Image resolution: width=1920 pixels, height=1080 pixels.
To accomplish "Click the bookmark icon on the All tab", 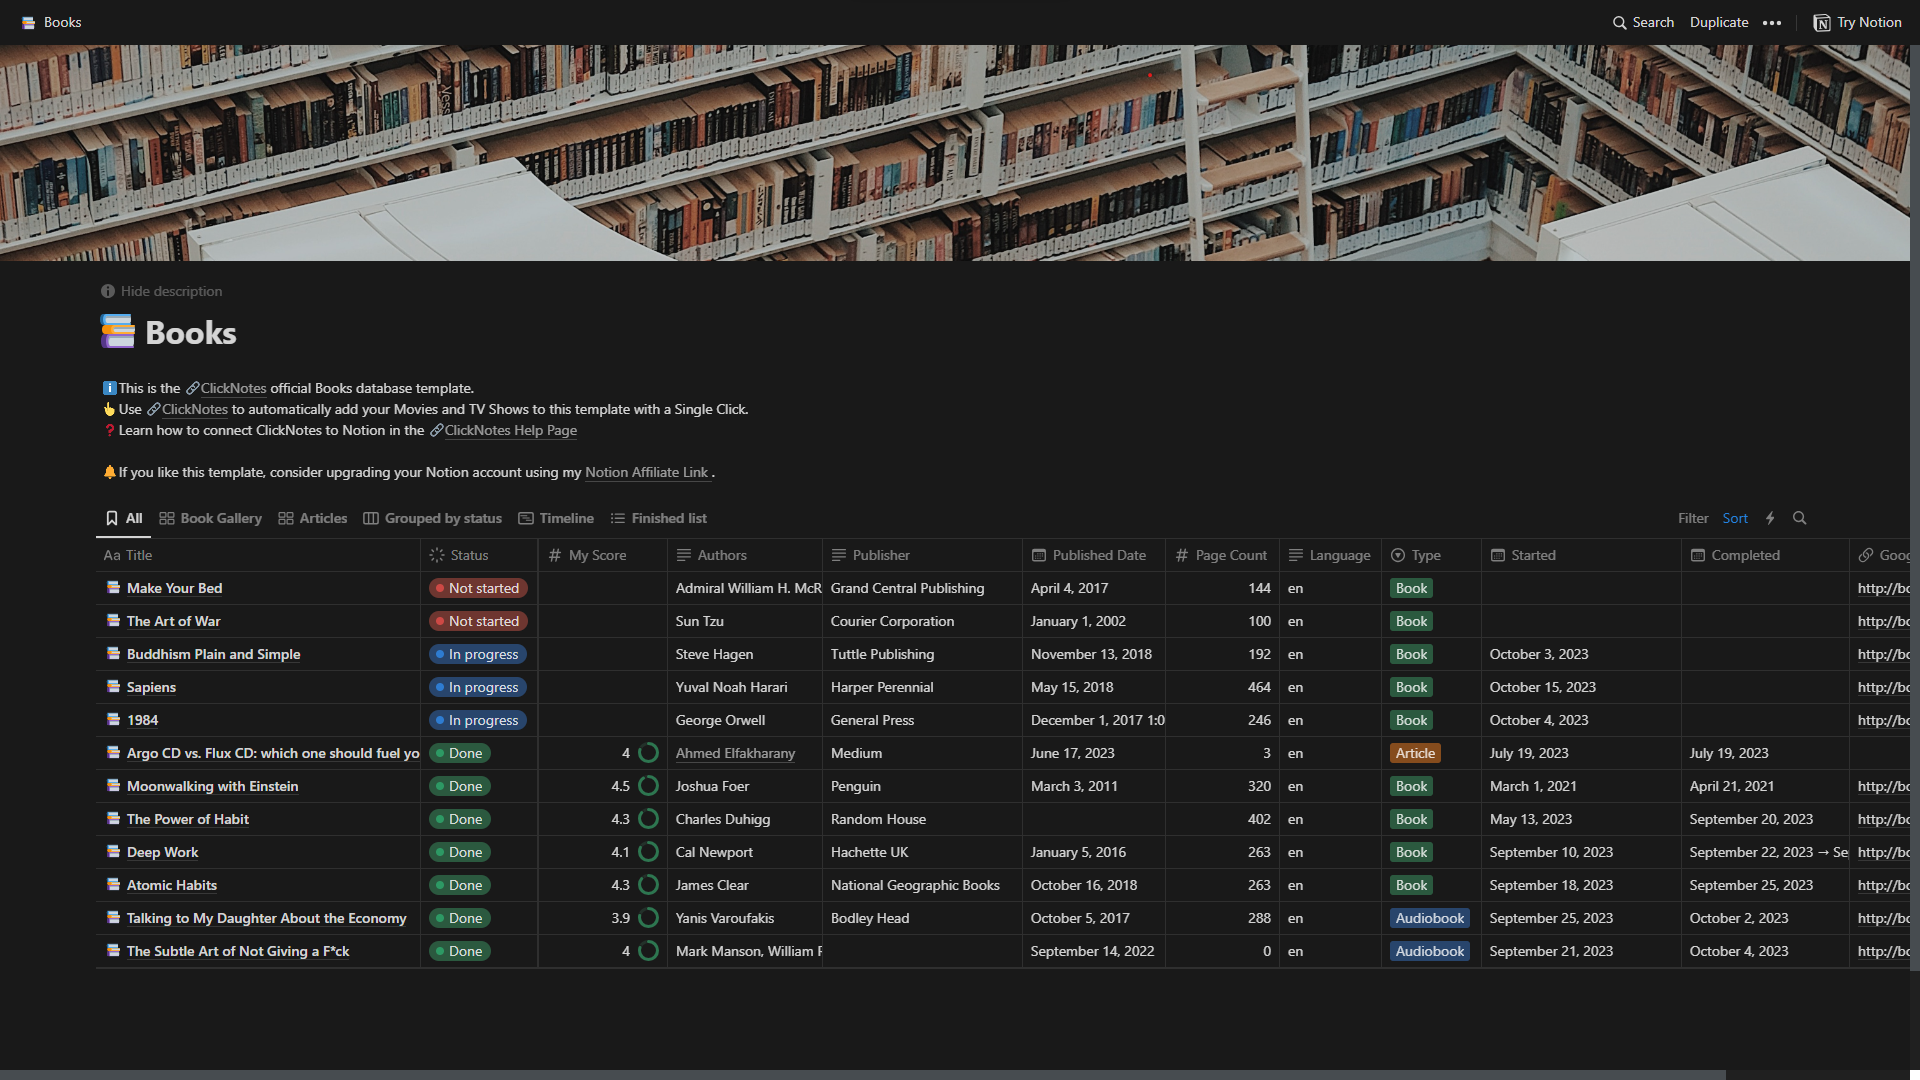I will (x=112, y=518).
